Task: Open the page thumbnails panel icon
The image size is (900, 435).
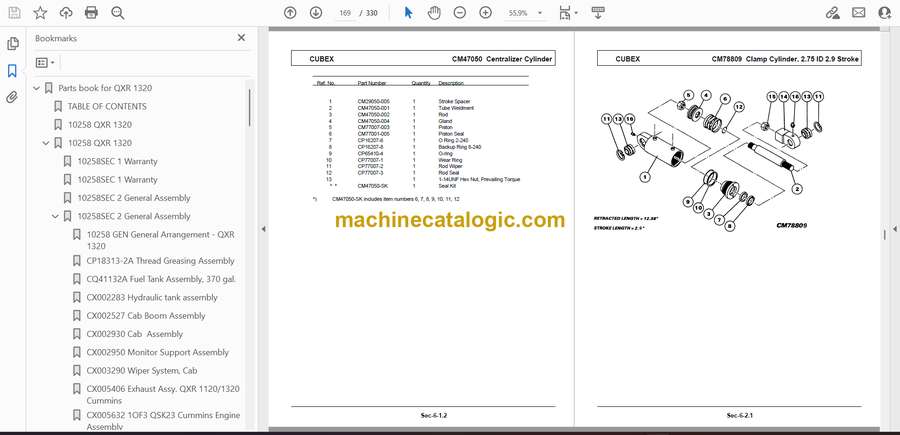Action: click(x=12, y=44)
